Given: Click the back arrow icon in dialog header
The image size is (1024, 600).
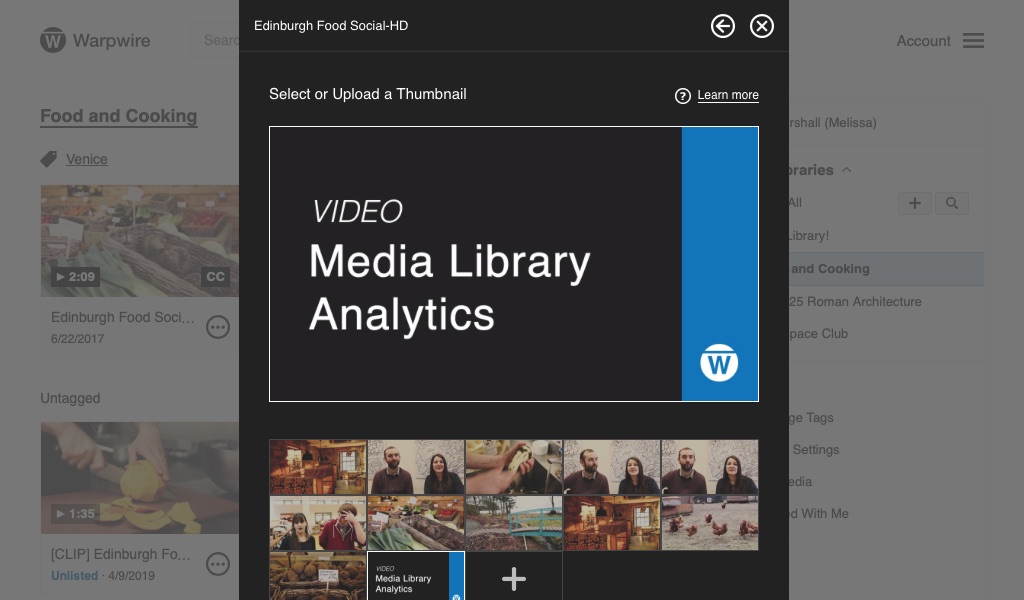Looking at the screenshot, I should click(x=722, y=26).
